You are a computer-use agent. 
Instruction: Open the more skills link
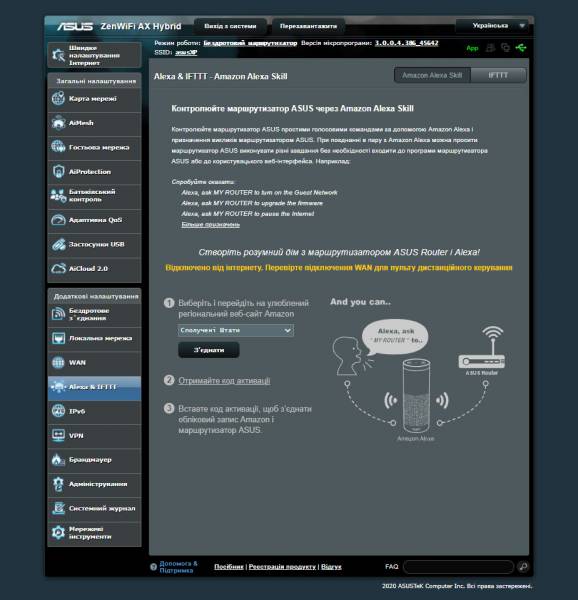[210, 225]
